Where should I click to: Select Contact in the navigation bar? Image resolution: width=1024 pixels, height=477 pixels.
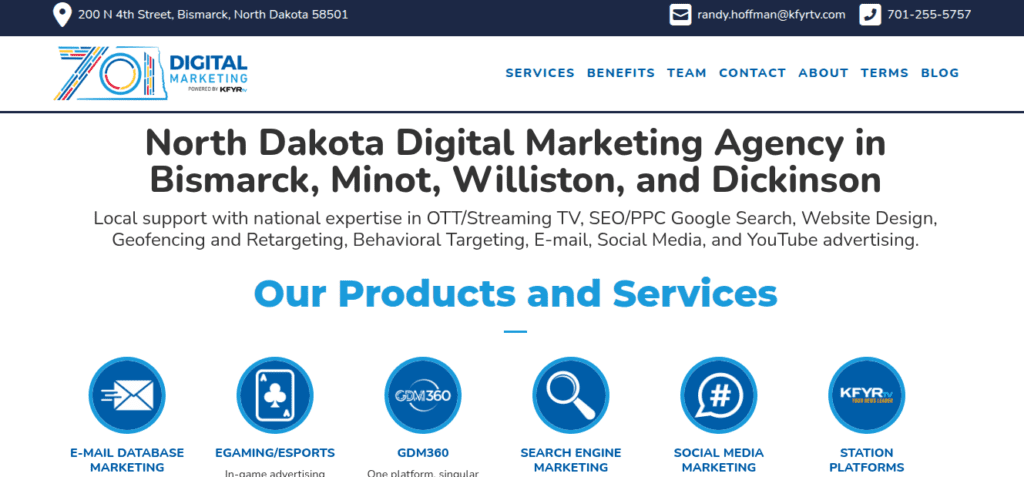pyautogui.click(x=752, y=73)
